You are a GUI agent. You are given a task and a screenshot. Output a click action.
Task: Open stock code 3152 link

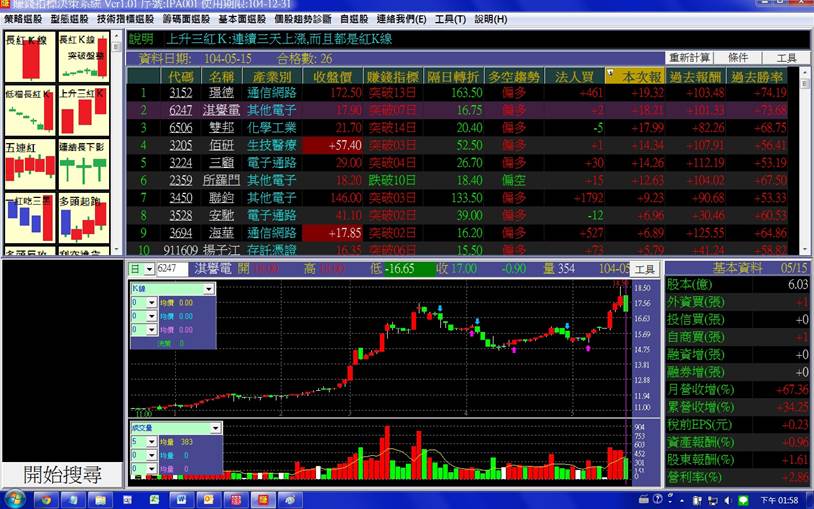pos(181,93)
